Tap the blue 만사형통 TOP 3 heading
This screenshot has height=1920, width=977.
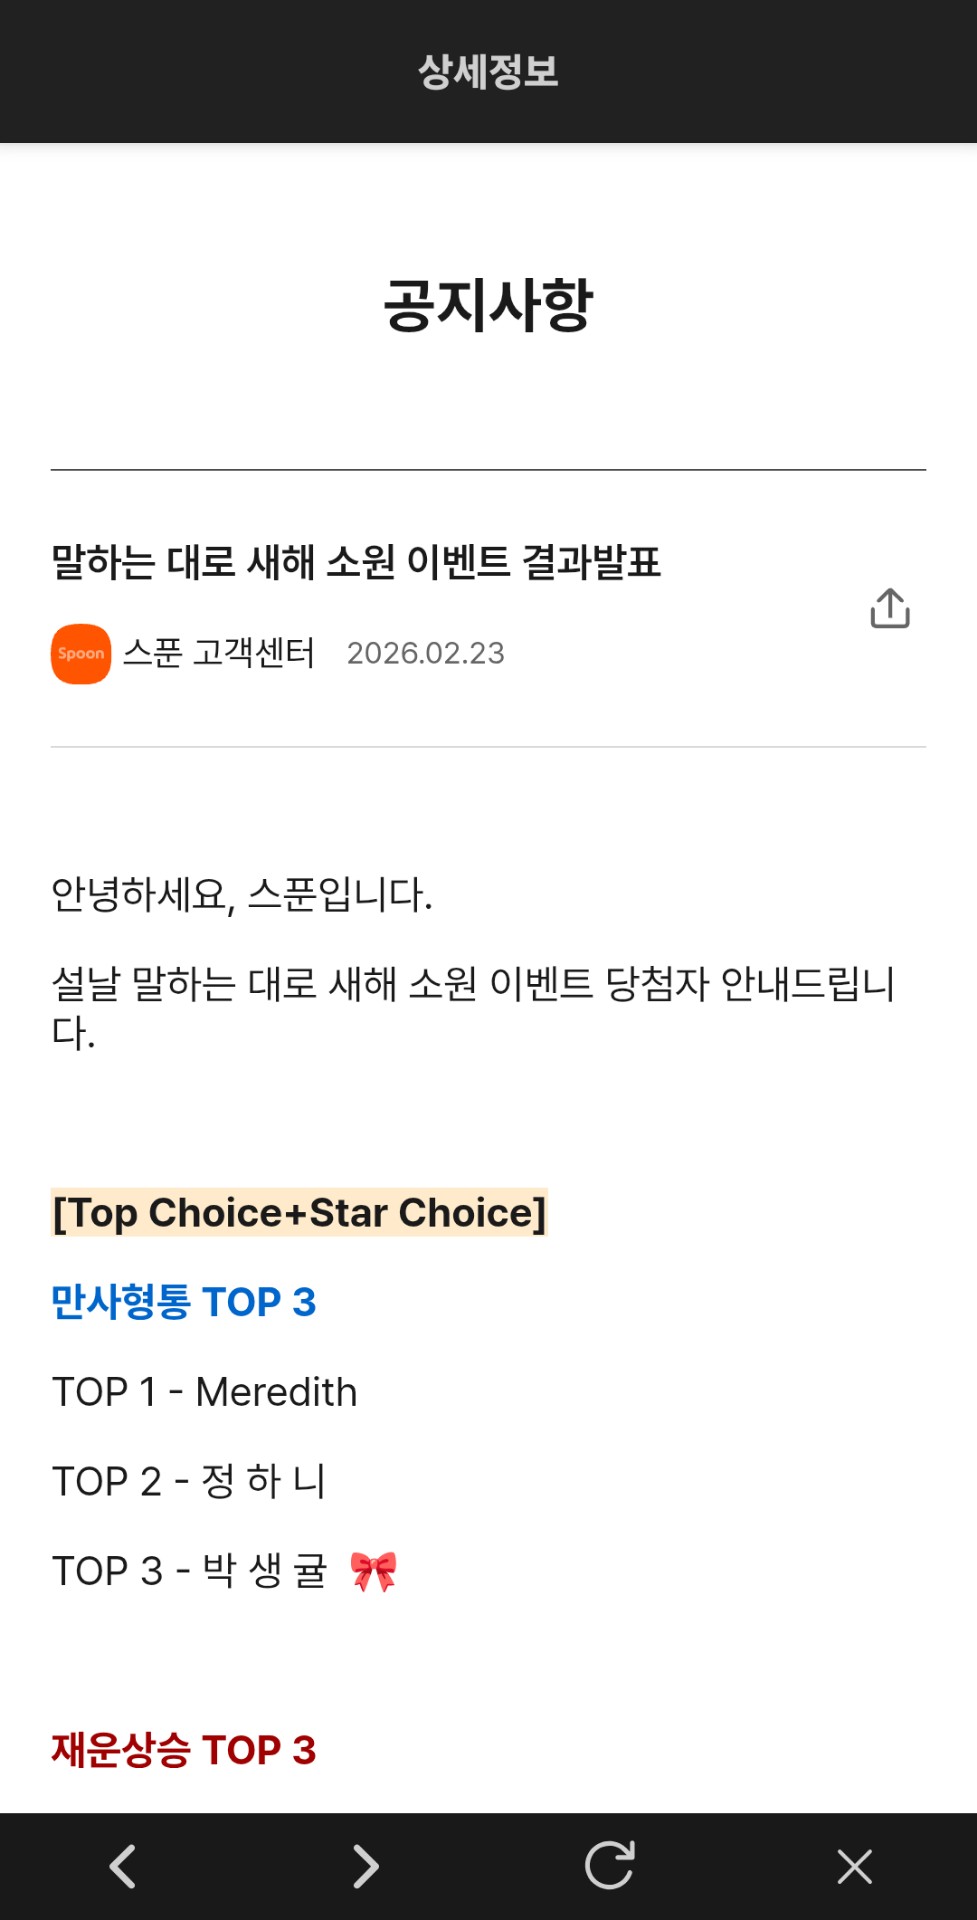coord(184,1302)
